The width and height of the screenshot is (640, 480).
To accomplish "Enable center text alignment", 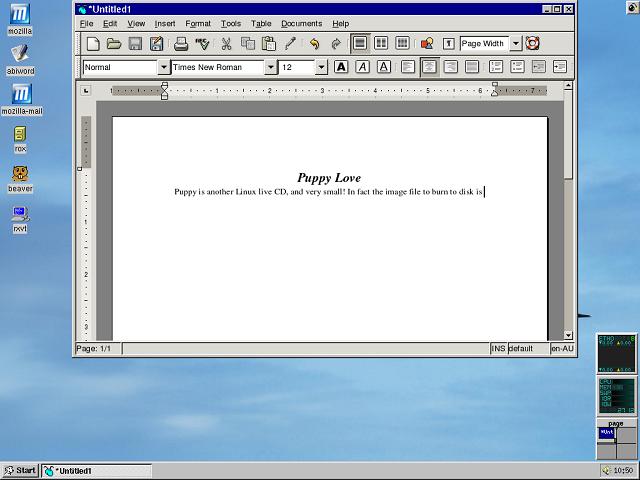I will point(428,67).
